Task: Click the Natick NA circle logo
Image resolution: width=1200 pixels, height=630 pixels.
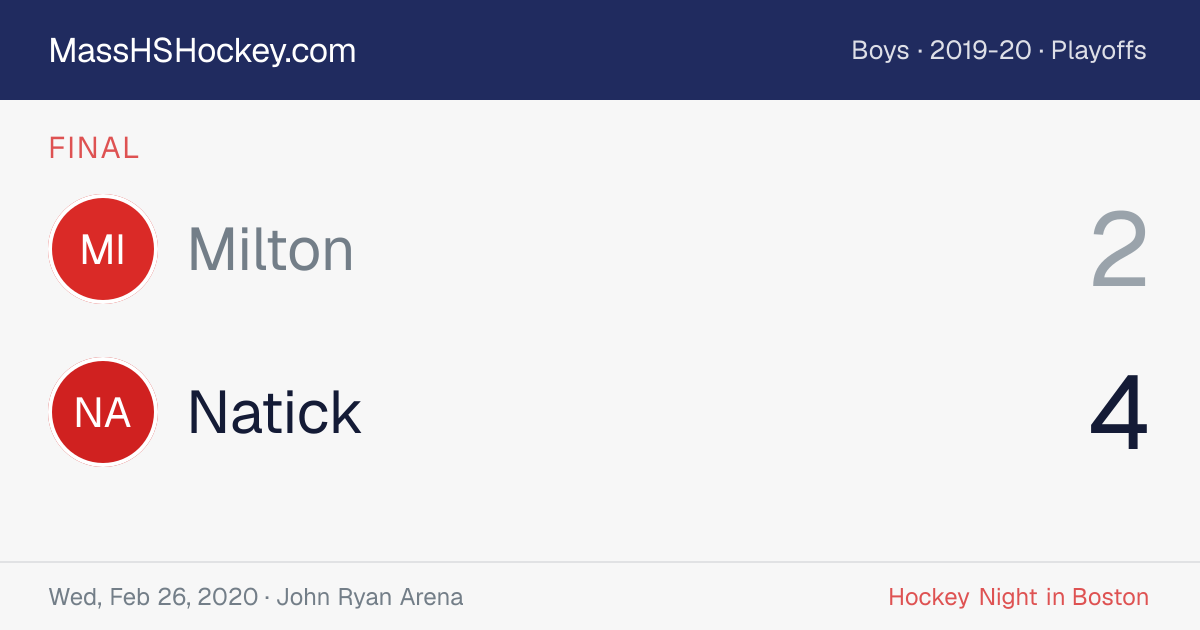Action: pyautogui.click(x=103, y=412)
